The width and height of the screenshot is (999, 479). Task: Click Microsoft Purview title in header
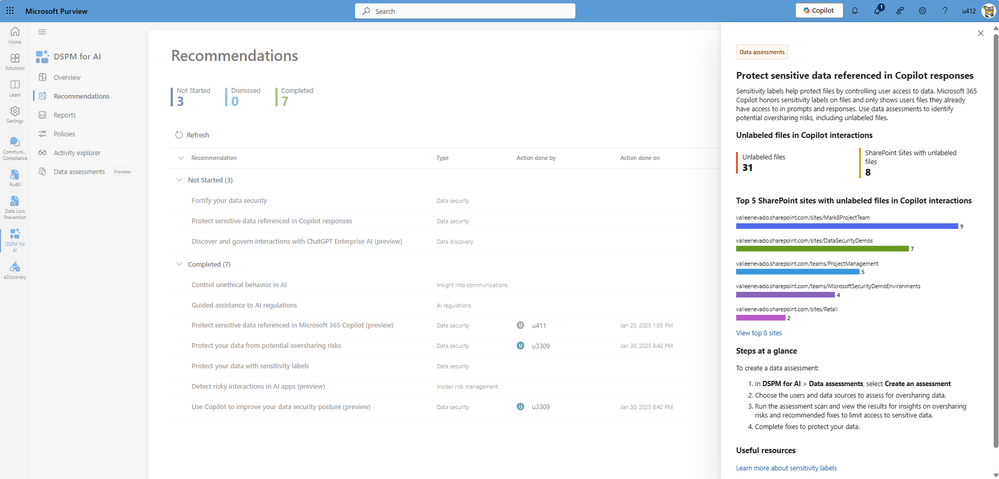[x=57, y=11]
